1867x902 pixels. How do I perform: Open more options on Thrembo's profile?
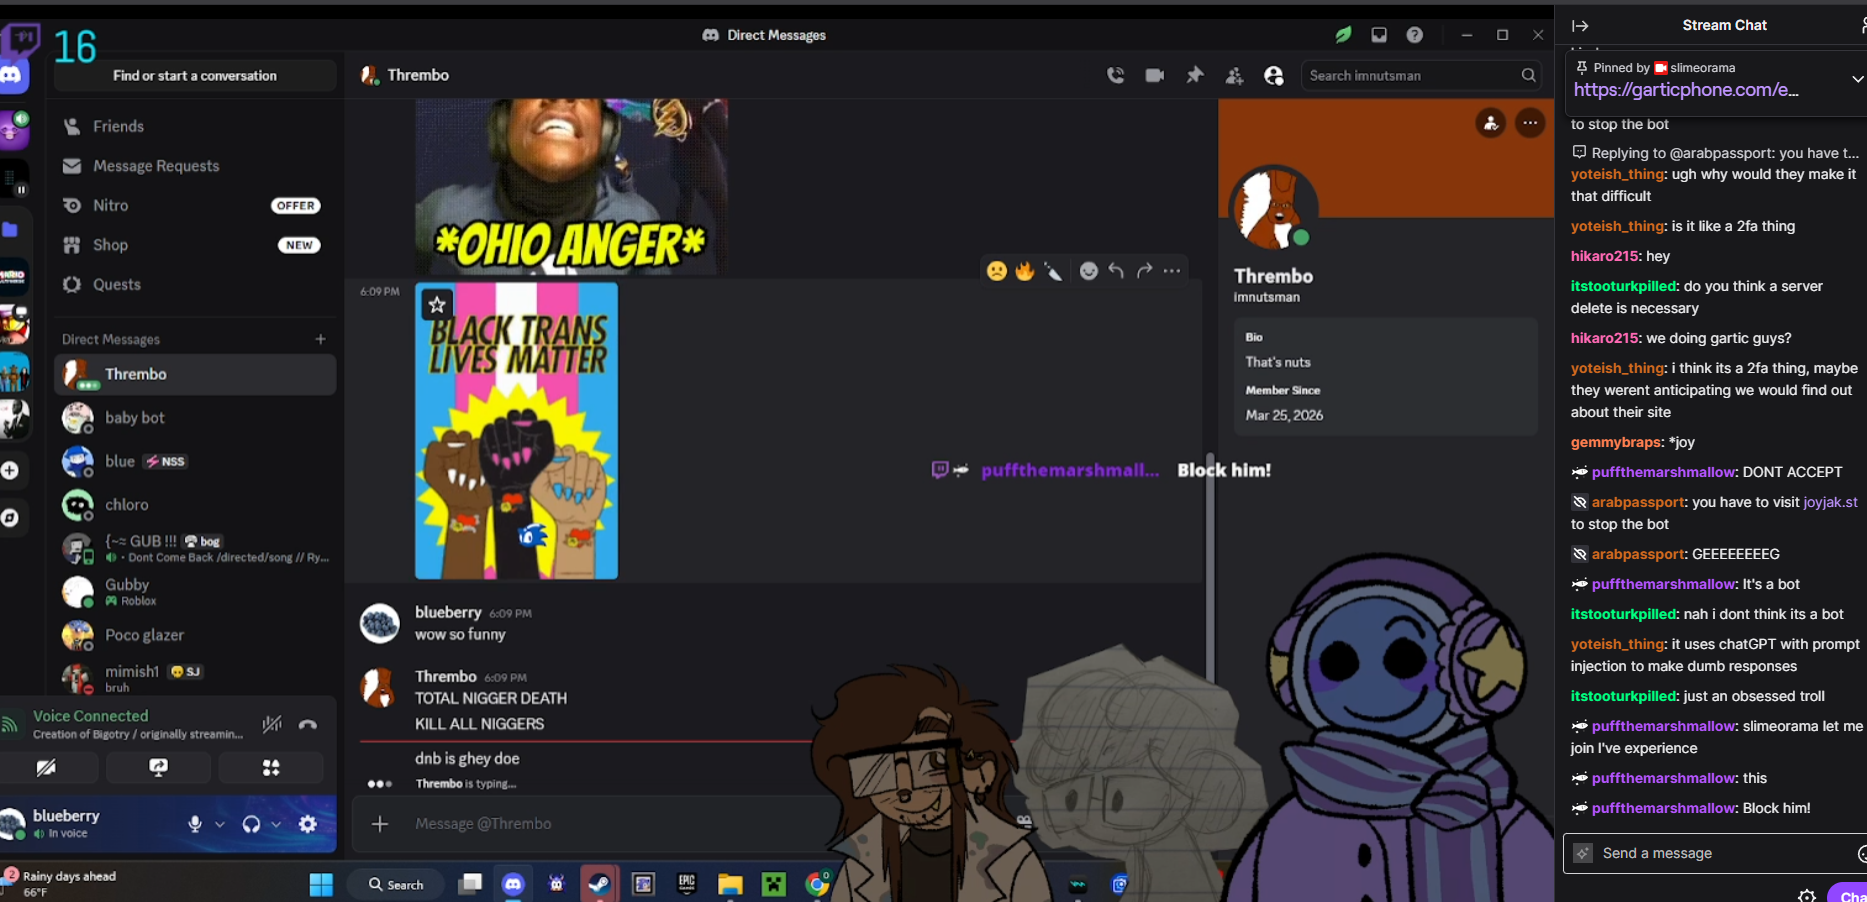1530,123
